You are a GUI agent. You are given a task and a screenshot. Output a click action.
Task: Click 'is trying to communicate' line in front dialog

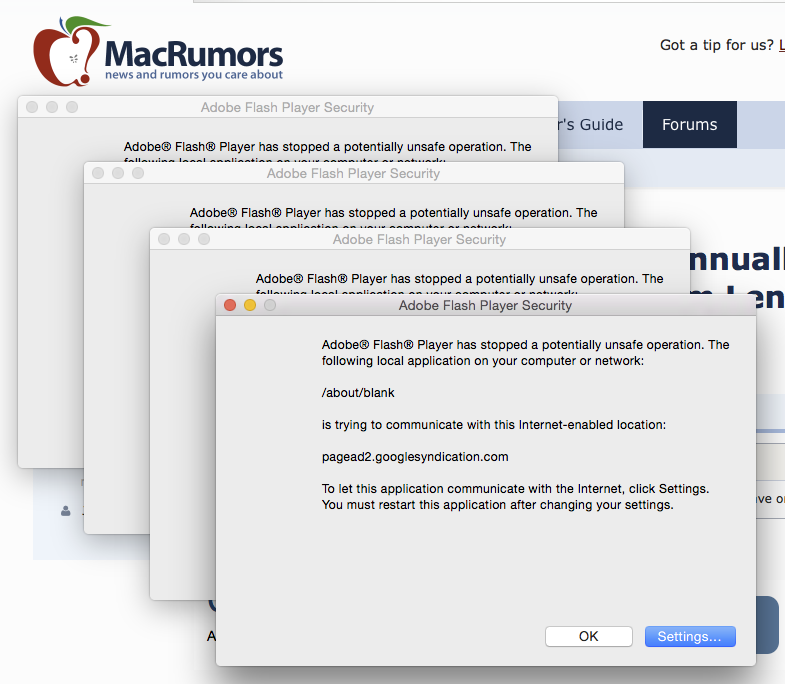494,425
